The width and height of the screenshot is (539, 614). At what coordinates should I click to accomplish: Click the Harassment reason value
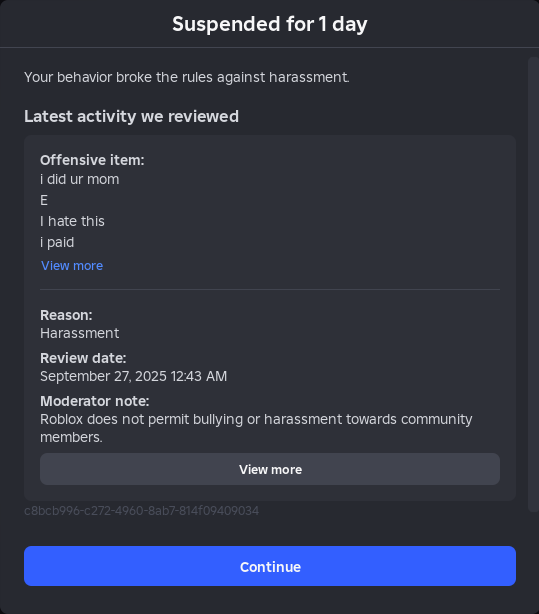pyautogui.click(x=80, y=333)
